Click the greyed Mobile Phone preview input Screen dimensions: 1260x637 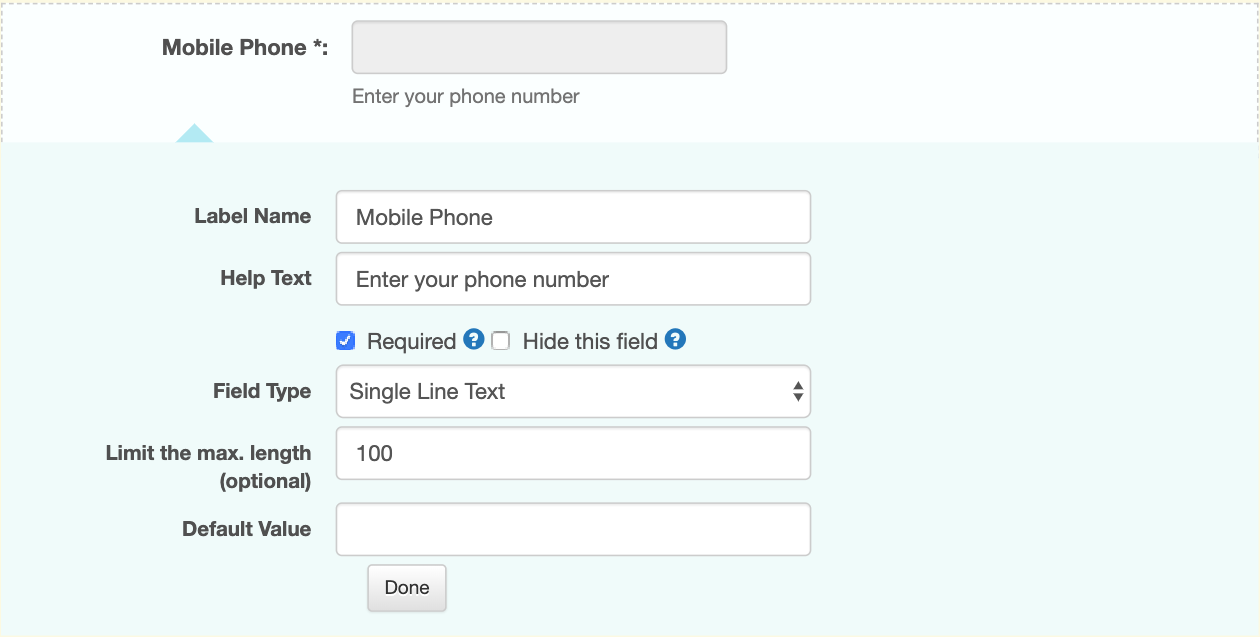point(539,47)
